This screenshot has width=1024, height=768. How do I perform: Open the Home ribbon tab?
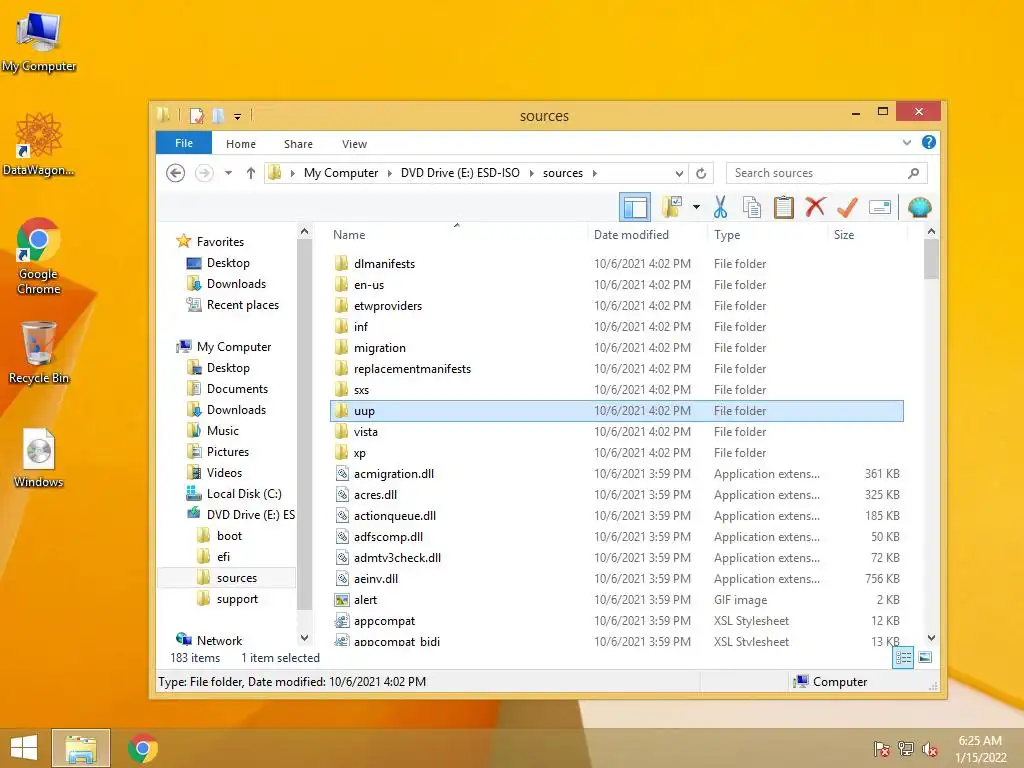click(x=241, y=144)
